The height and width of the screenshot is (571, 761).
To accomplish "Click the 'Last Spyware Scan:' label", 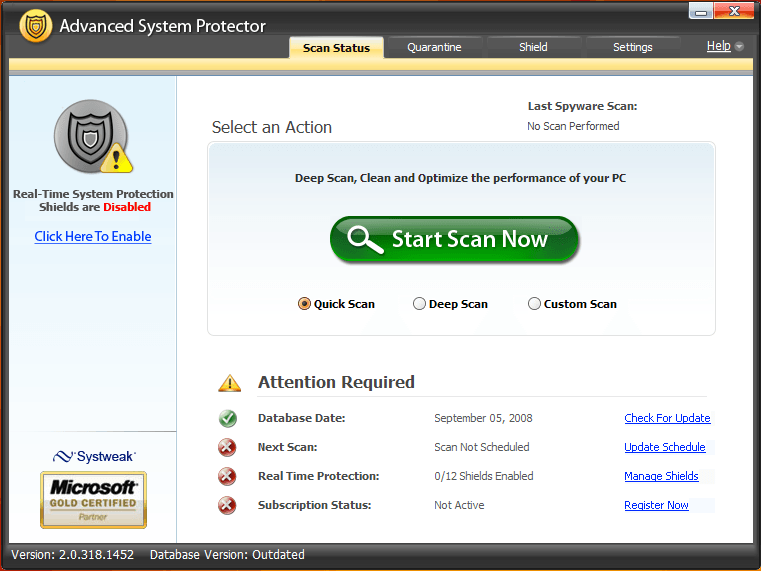I will [582, 106].
